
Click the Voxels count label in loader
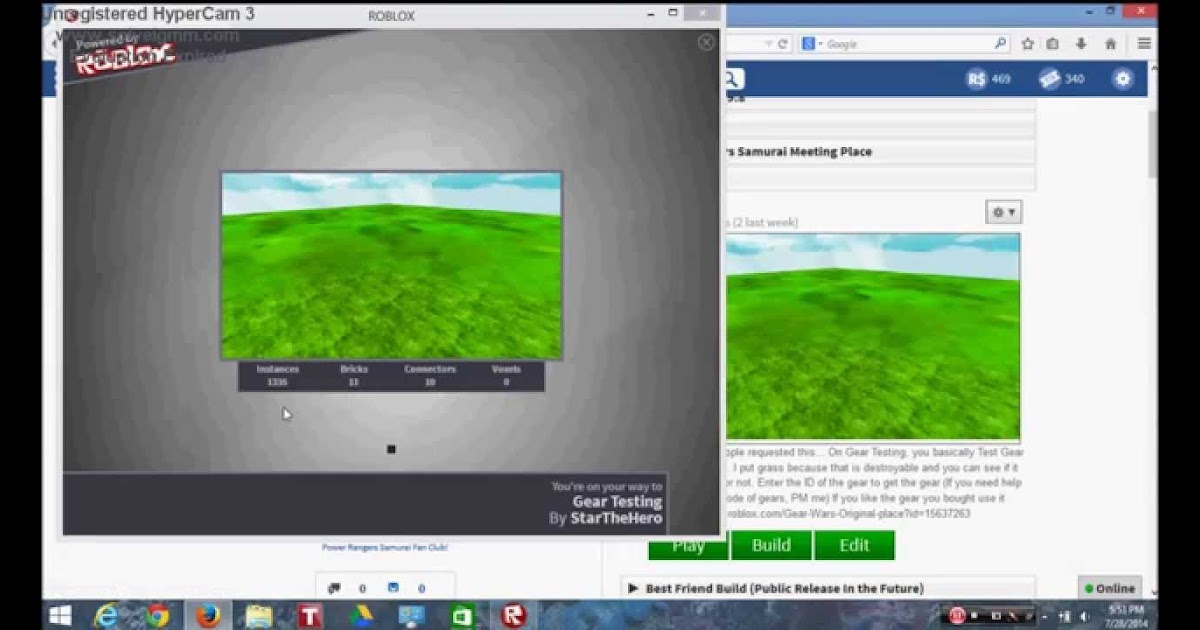tap(506, 369)
